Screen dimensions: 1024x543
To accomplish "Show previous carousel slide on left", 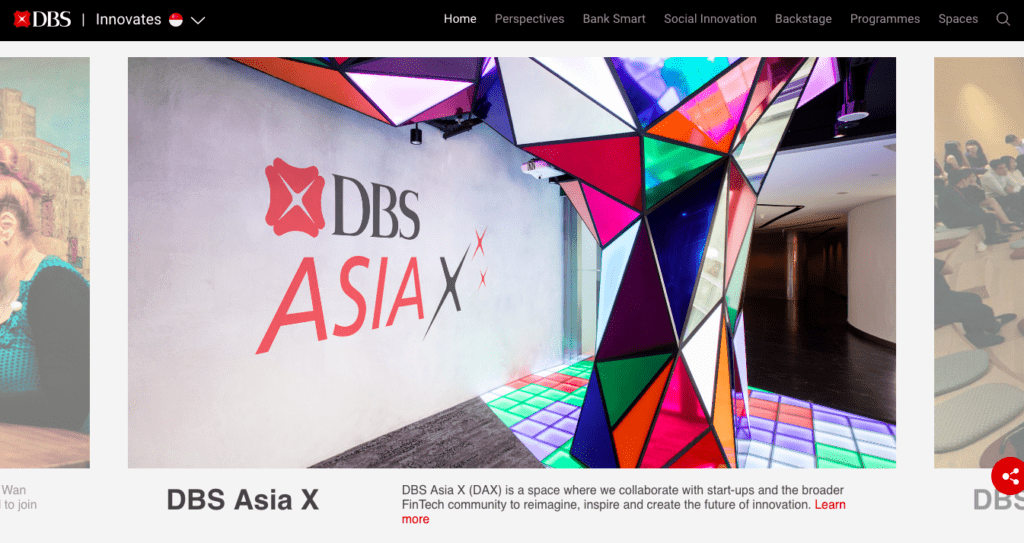I will click(x=44, y=262).
